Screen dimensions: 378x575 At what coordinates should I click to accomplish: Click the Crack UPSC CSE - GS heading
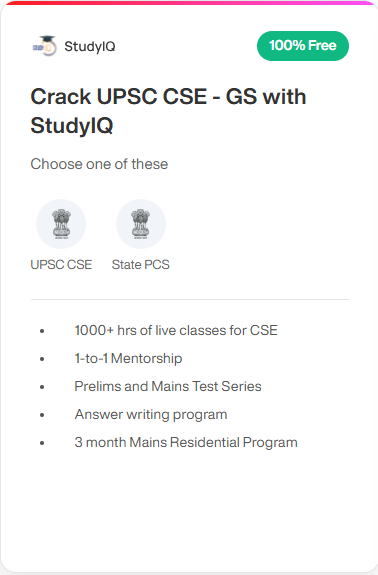[x=168, y=111]
